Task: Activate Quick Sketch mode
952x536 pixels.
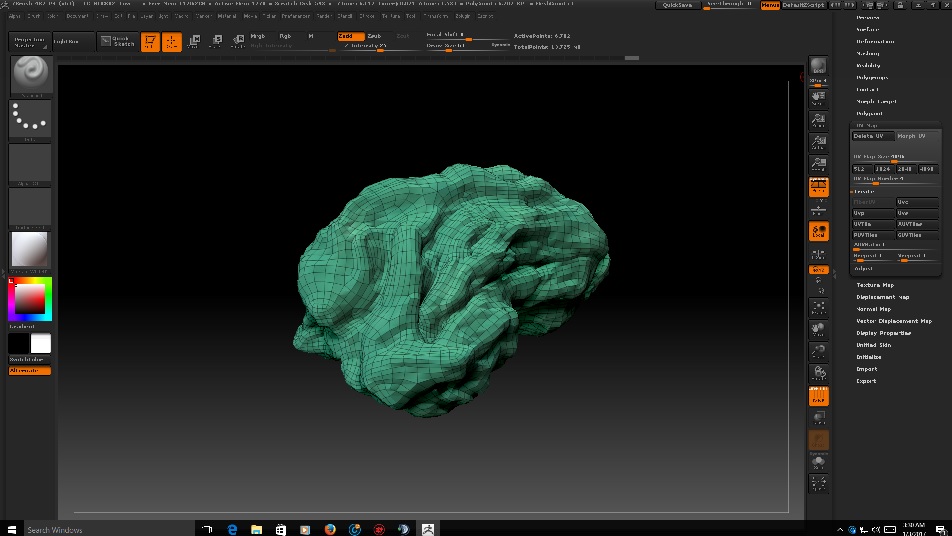Action: click(117, 41)
